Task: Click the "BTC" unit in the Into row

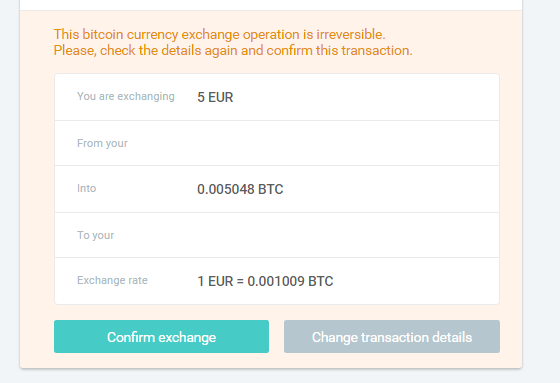Action: [x=271, y=189]
